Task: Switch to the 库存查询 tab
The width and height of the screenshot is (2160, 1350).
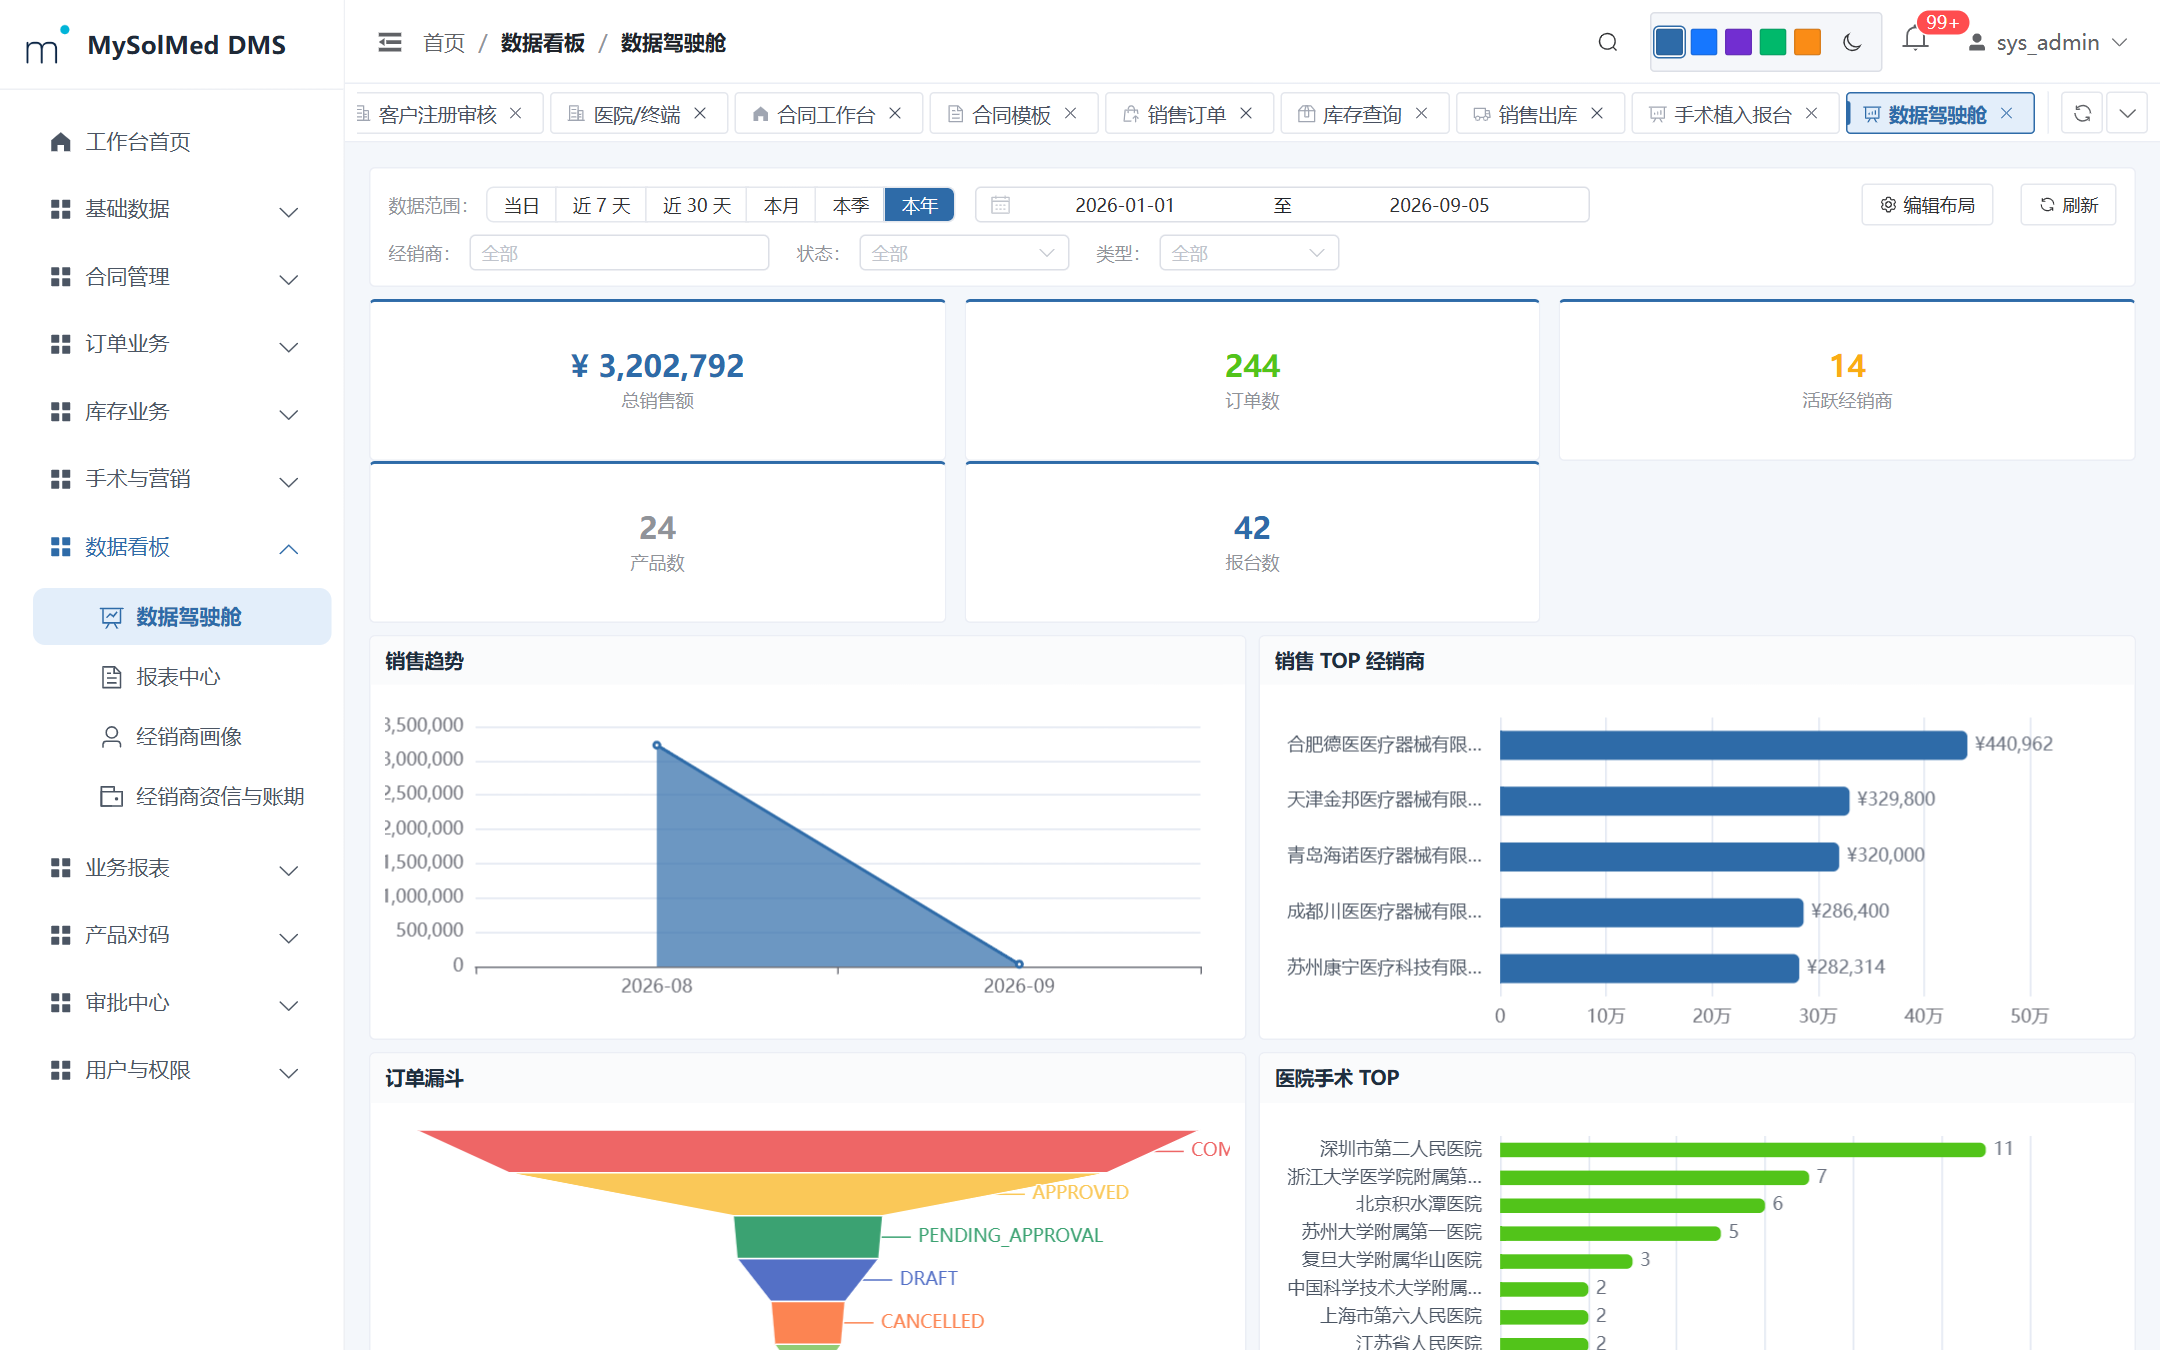Action: [x=1362, y=114]
